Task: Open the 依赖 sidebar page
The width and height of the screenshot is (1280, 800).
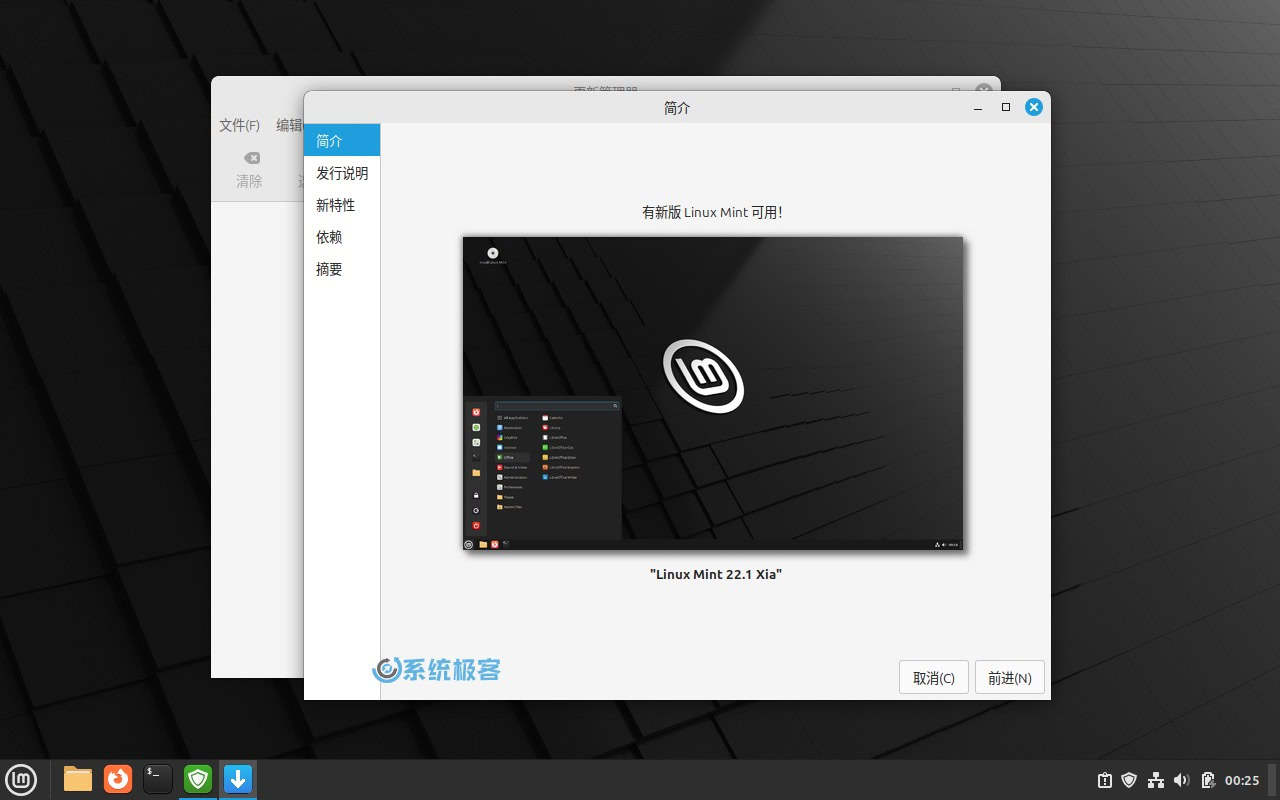Action: (342, 237)
